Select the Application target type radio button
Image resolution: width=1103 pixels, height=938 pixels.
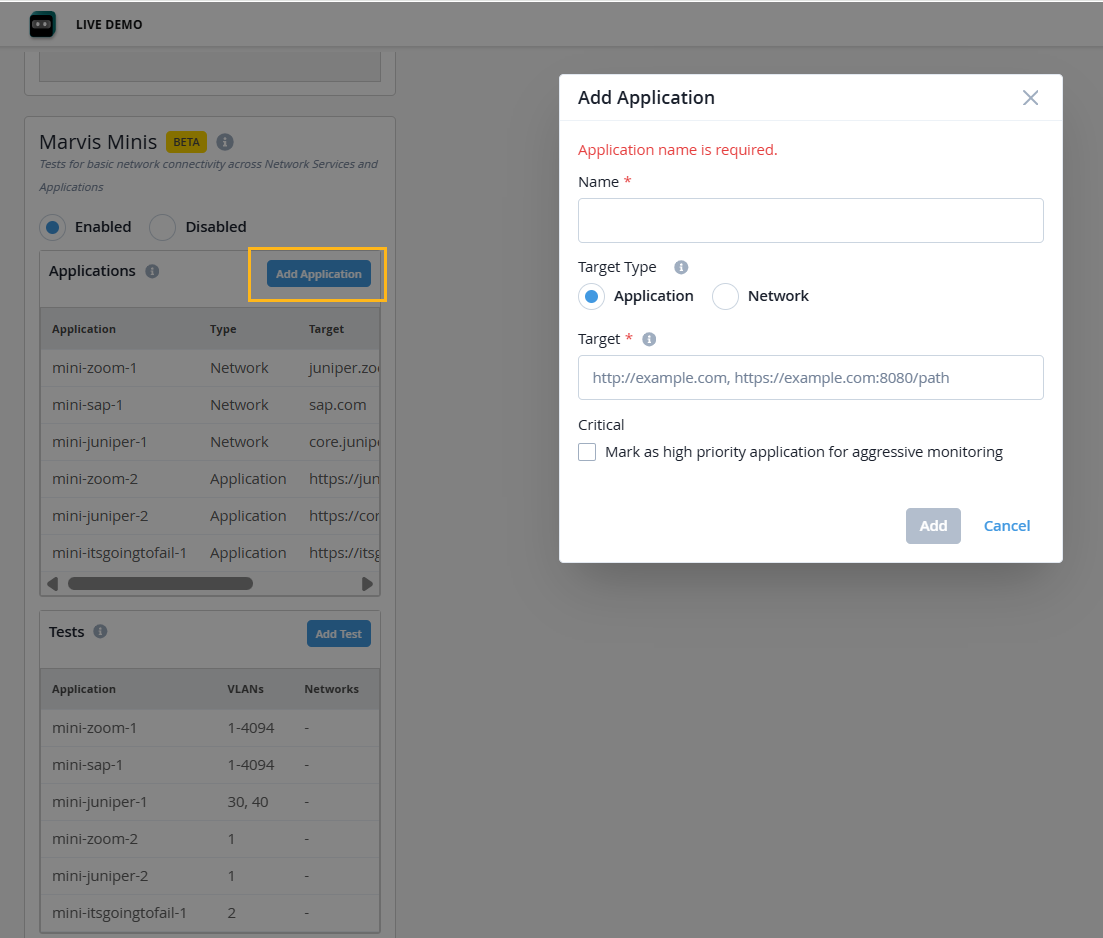point(591,296)
